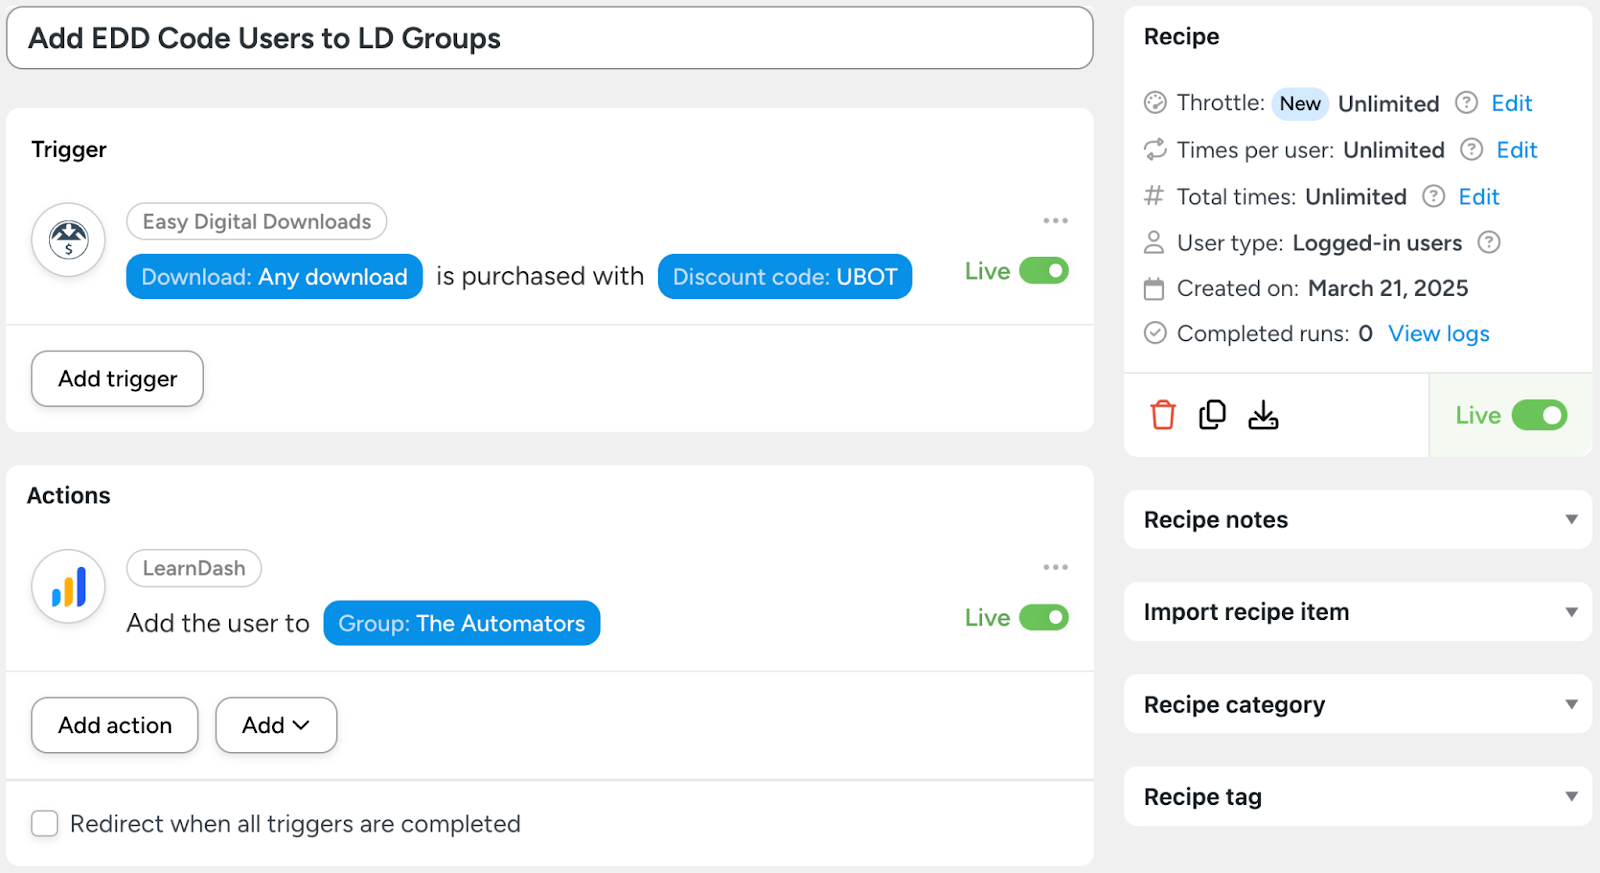Open the LearnDash action's three-dot menu
Viewport: 1600px width, 873px height.
tap(1055, 568)
